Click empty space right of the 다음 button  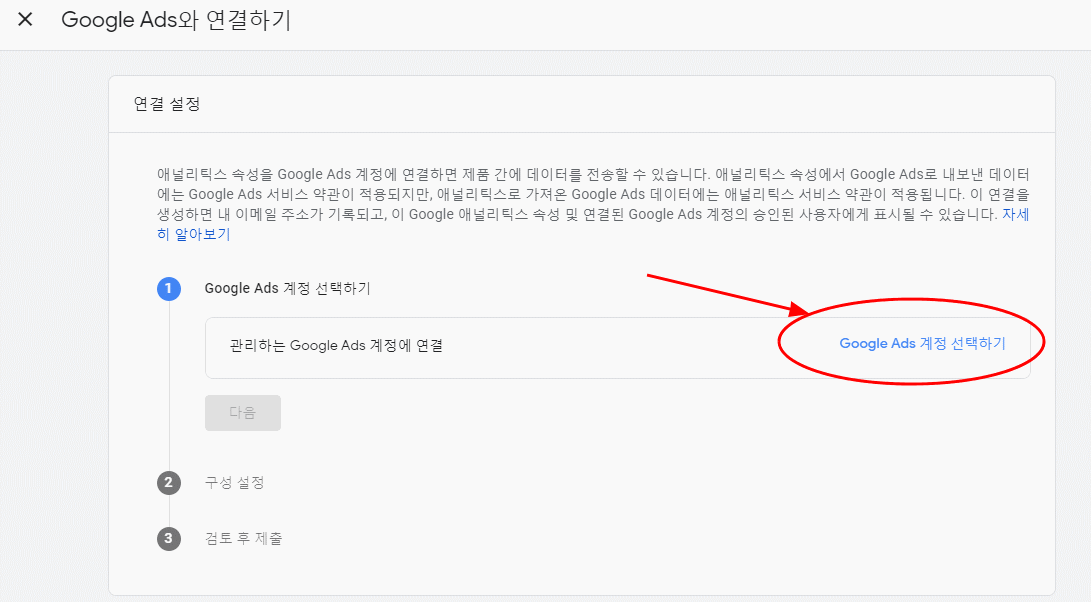pos(626,413)
